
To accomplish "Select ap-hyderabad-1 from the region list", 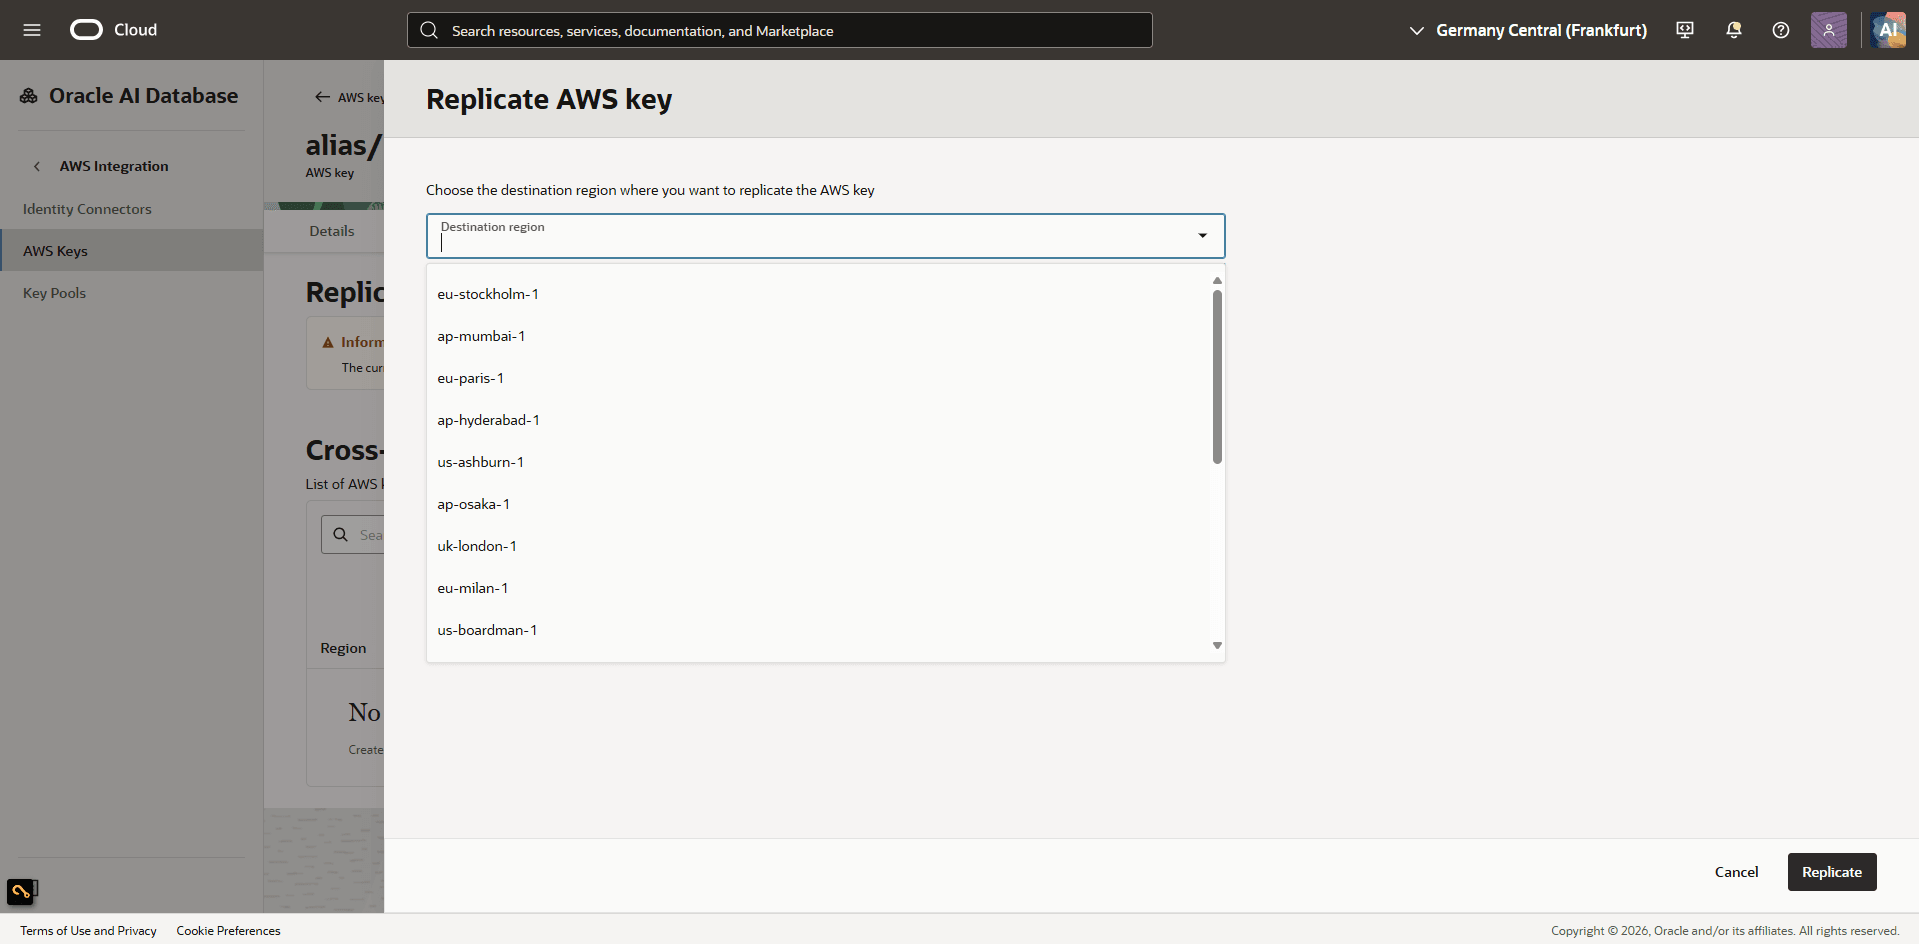I will 819,420.
